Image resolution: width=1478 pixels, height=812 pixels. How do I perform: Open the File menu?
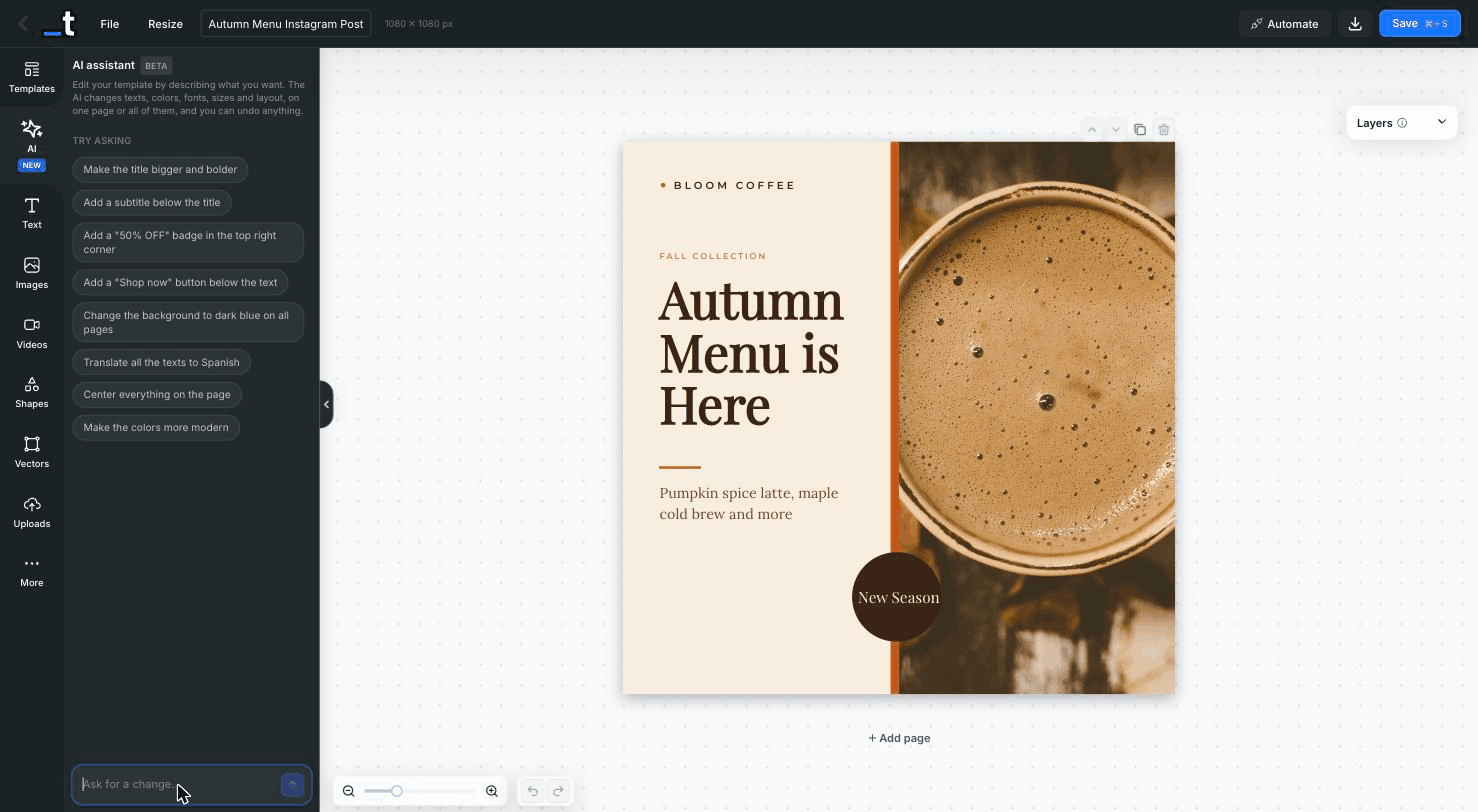tap(110, 24)
